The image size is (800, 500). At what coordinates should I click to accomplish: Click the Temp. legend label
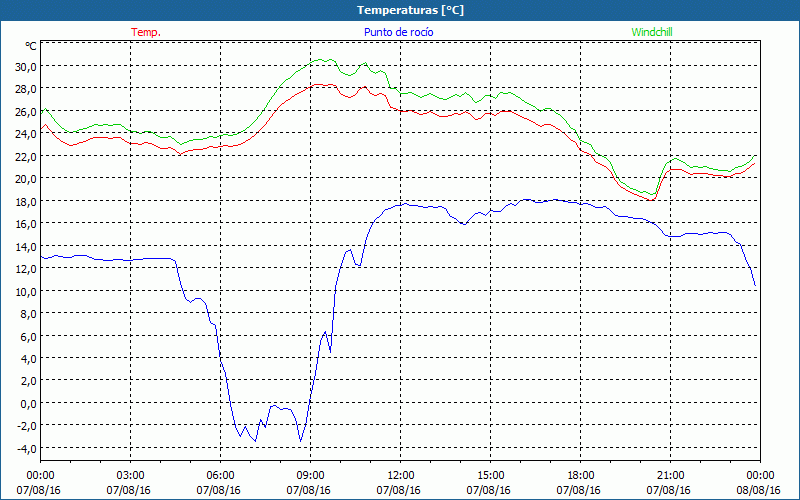tap(146, 32)
